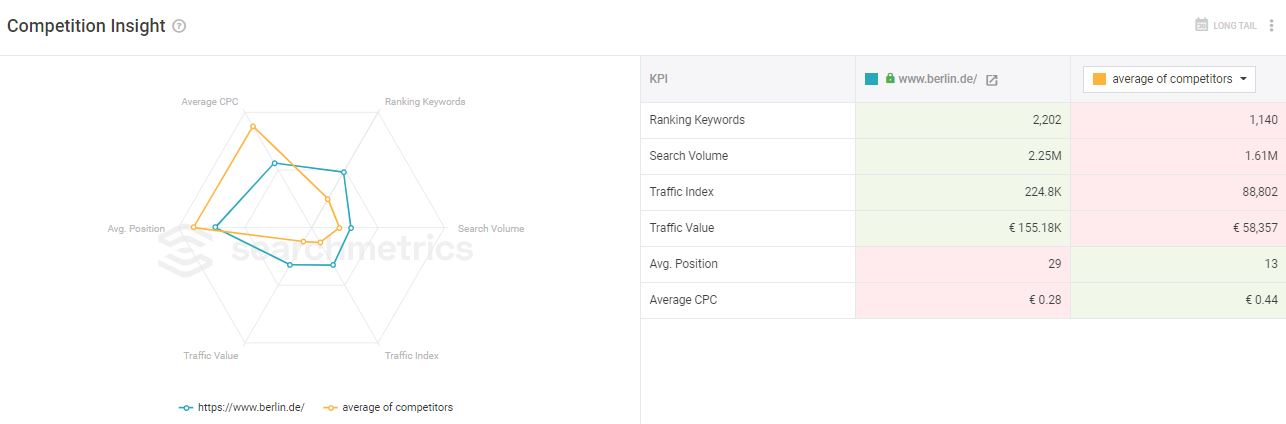Click orange Average CPC point on radar
This screenshot has height=424, width=1286.
pos(253,126)
